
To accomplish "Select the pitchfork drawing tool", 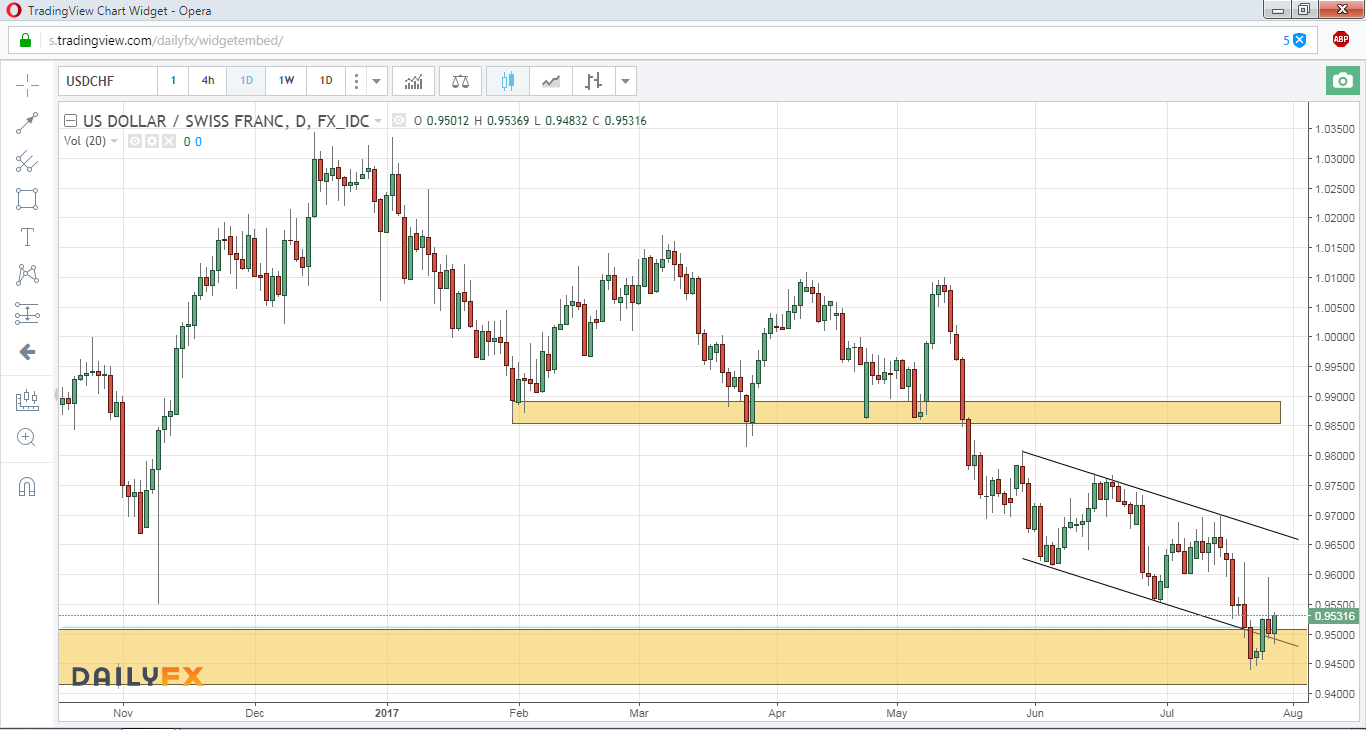I will [27, 161].
